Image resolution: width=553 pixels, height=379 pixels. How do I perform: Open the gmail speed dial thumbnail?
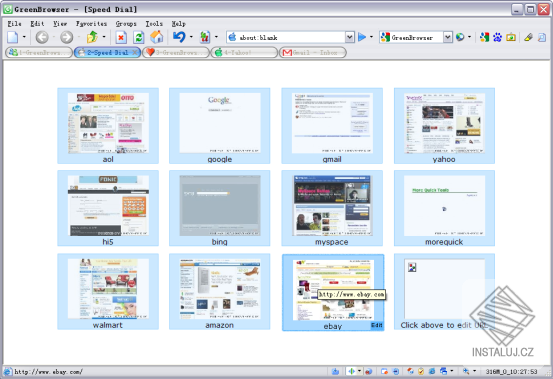[x=332, y=123]
